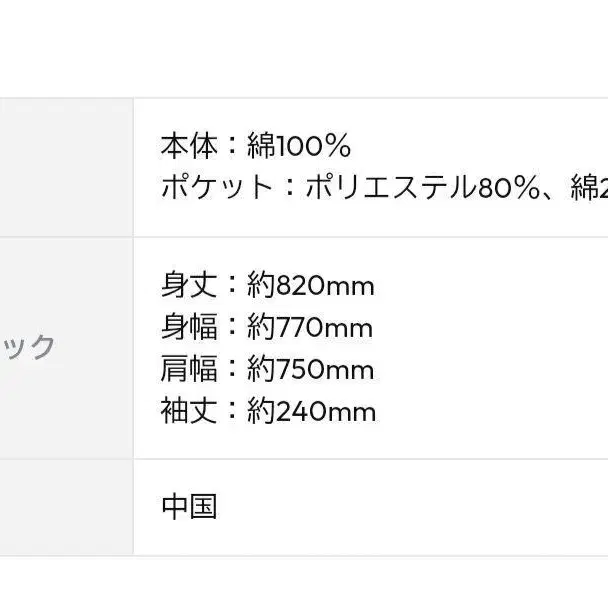608x608 pixels.
Task: Click the 綿100% value text
Action: tap(299, 146)
